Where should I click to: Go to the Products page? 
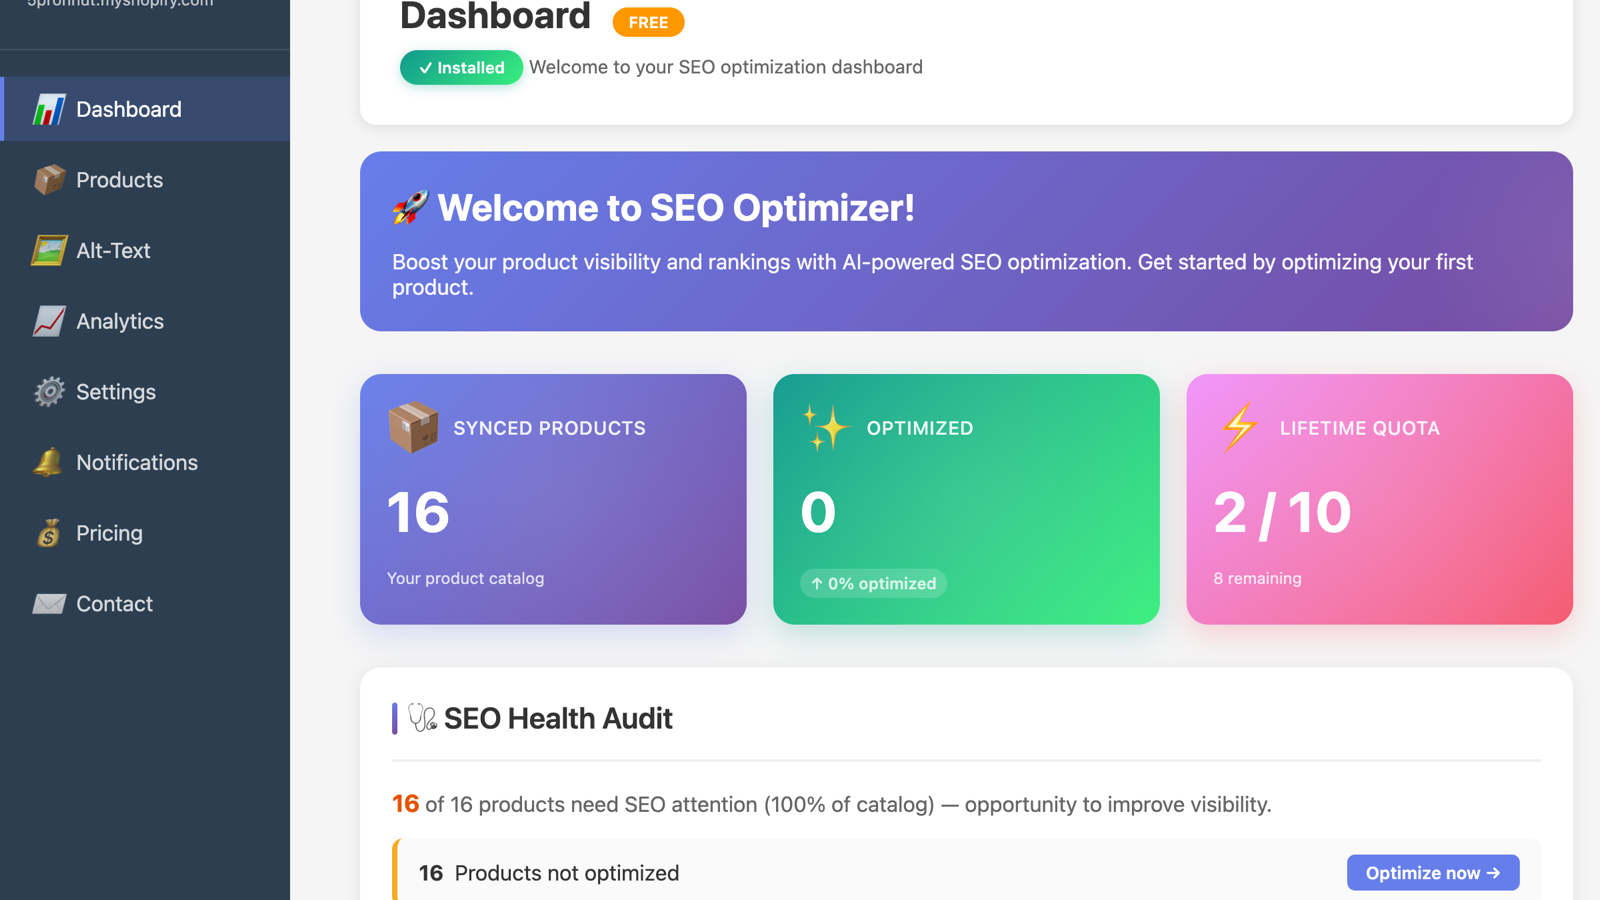coord(145,180)
